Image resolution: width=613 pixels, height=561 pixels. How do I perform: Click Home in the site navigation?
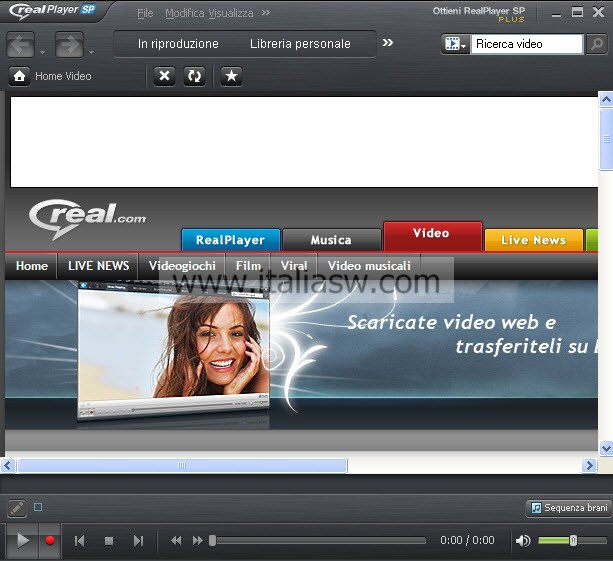[32, 266]
